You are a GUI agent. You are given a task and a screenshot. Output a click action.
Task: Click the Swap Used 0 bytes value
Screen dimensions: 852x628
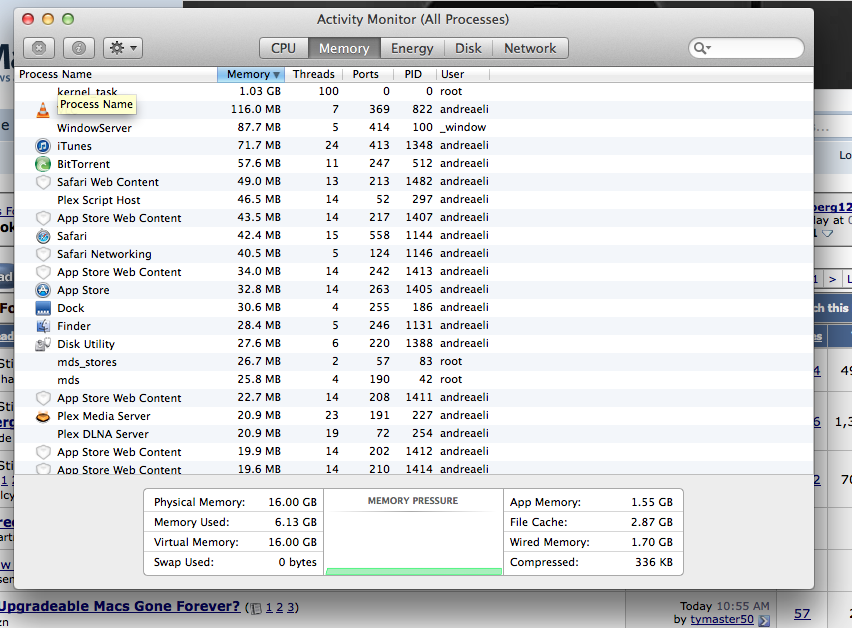[298, 562]
